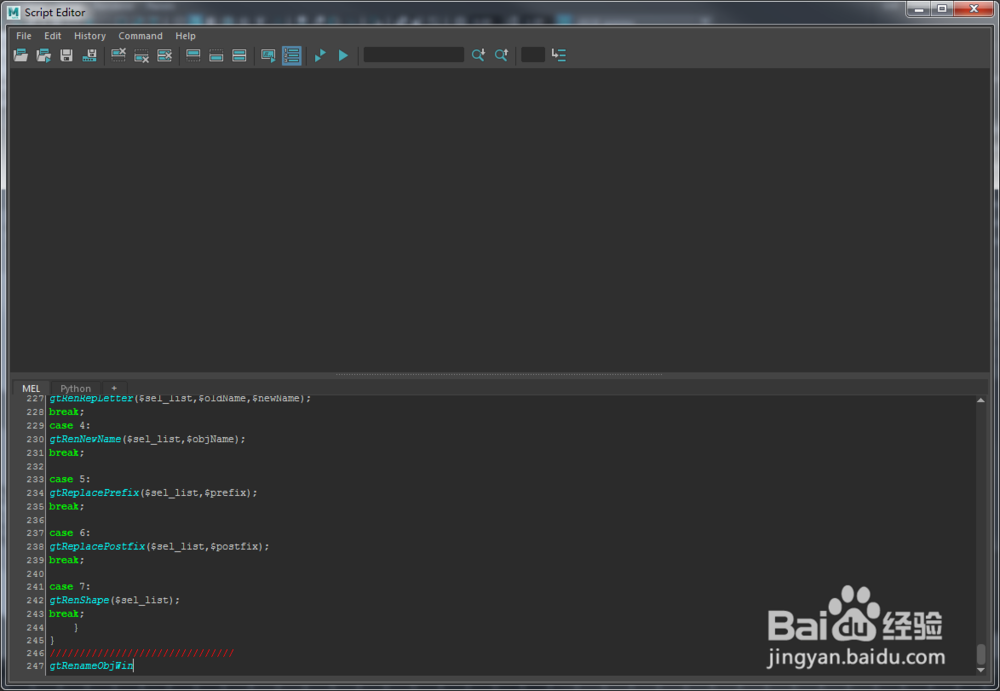
Task: Switch to the Python tab
Action: (75, 388)
